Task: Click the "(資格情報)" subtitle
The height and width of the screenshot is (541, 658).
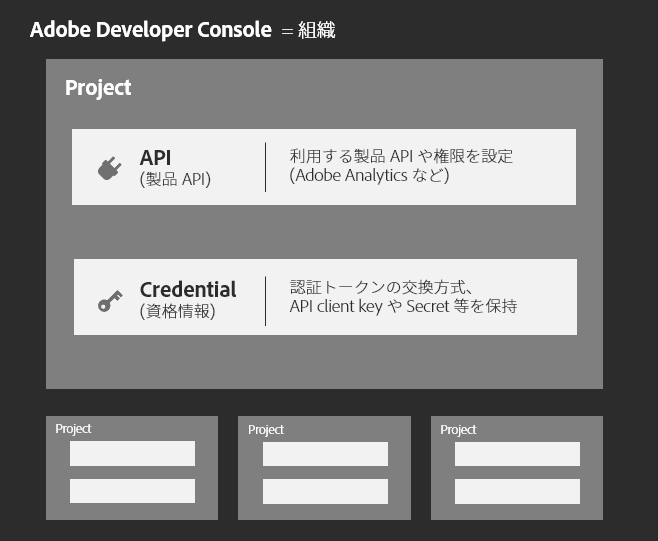Action: (x=178, y=311)
